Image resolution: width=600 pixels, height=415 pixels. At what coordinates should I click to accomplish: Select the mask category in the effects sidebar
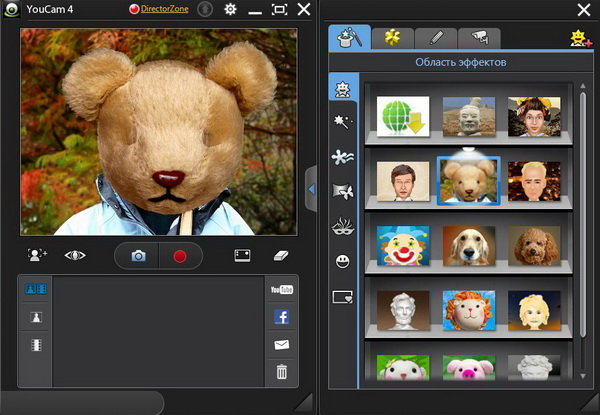coord(343,226)
